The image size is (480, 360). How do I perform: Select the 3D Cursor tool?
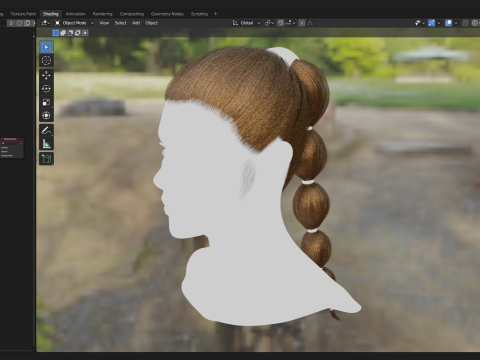[x=46, y=60]
